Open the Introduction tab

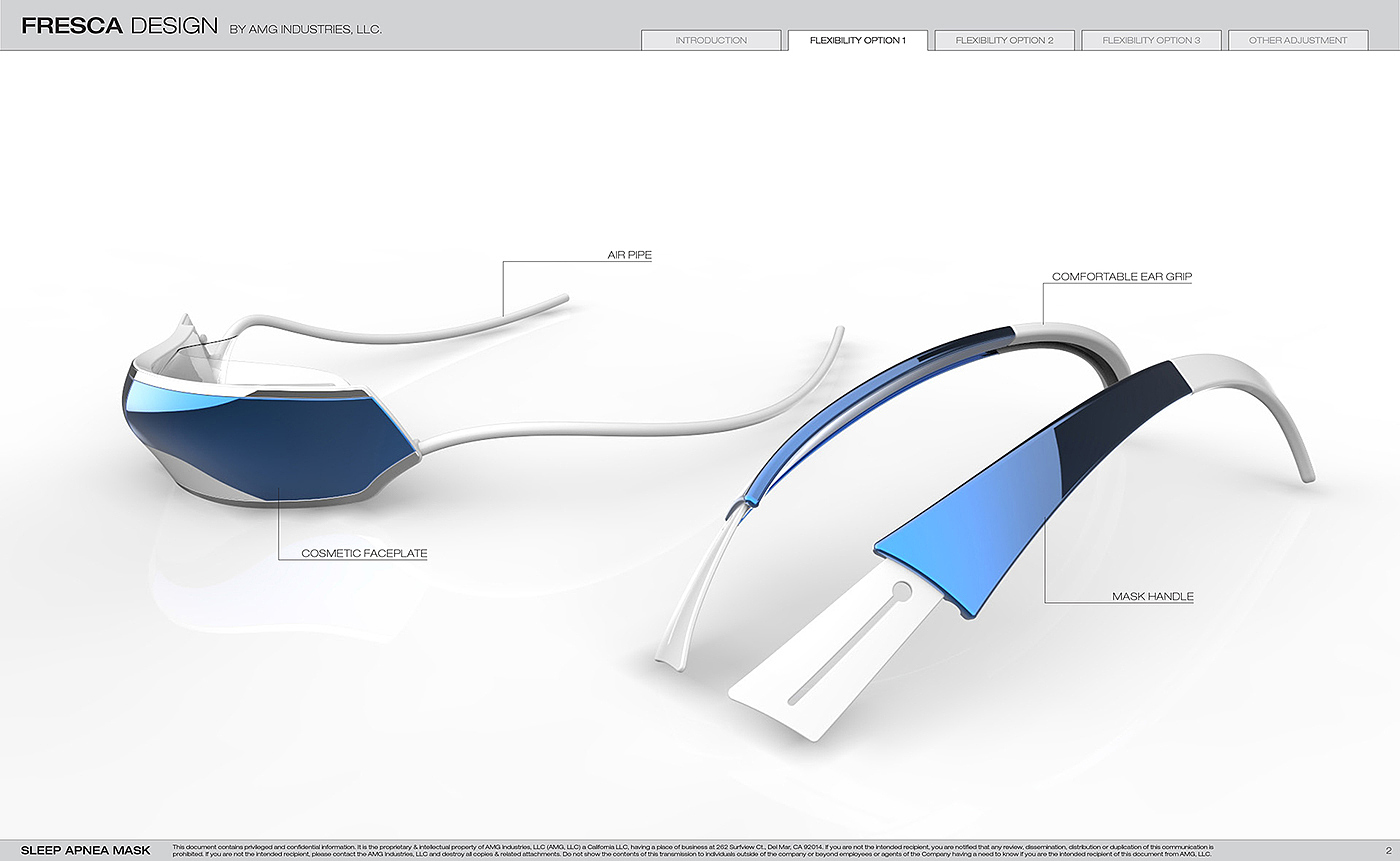tap(711, 41)
